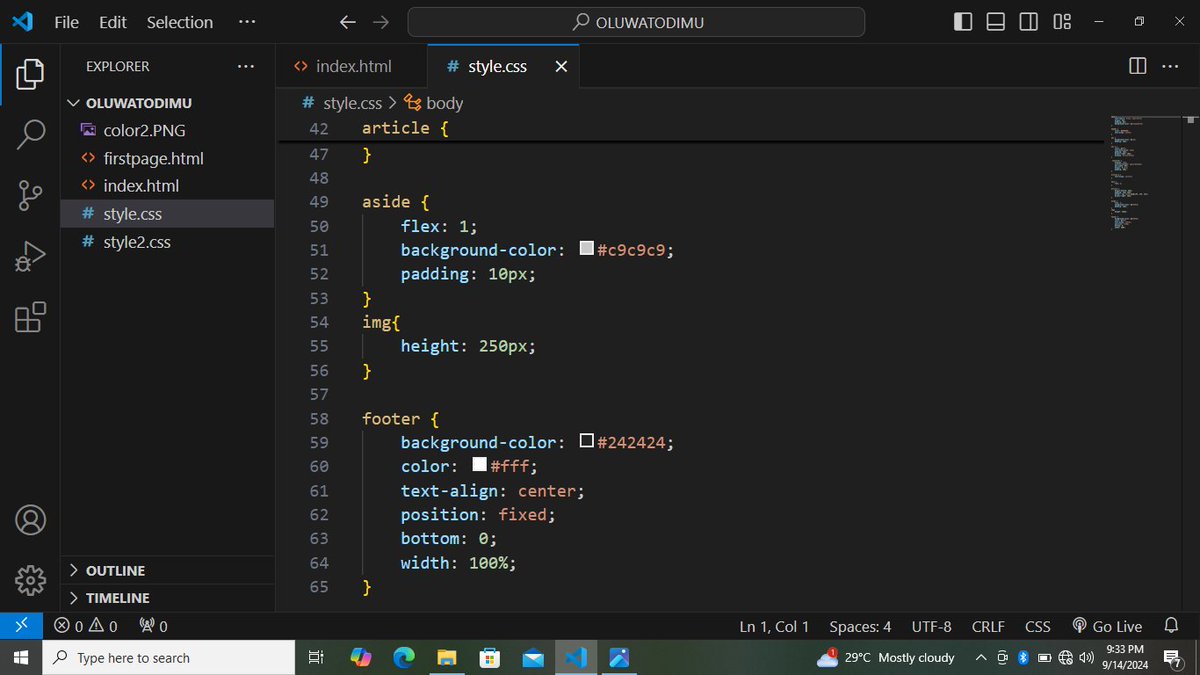Image resolution: width=1200 pixels, height=675 pixels.
Task: Start Go Live server
Action: tap(1107, 627)
